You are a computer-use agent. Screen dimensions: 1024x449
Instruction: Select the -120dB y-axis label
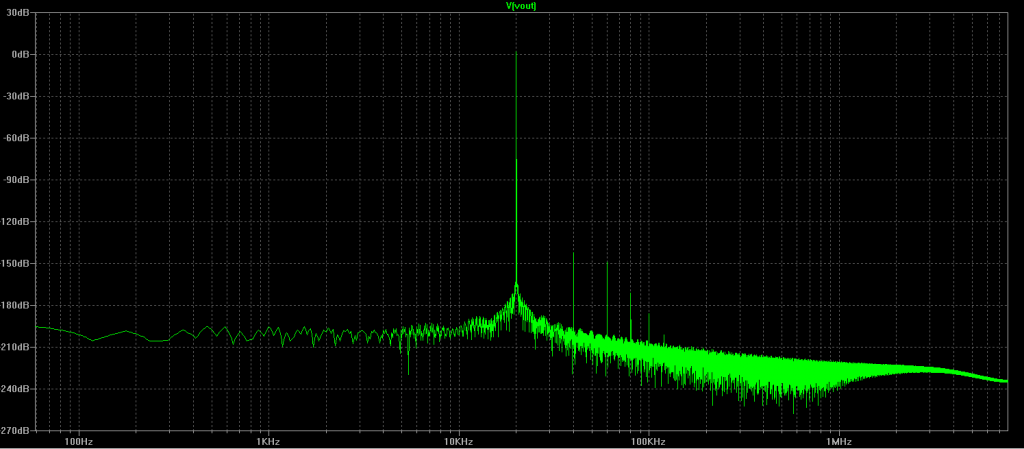17,222
